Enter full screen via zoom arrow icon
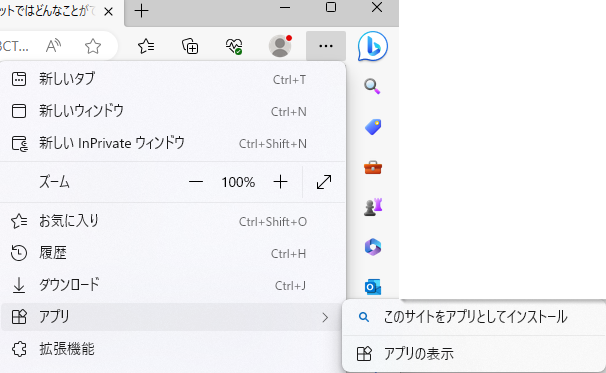This screenshot has height=373, width=606. (324, 182)
